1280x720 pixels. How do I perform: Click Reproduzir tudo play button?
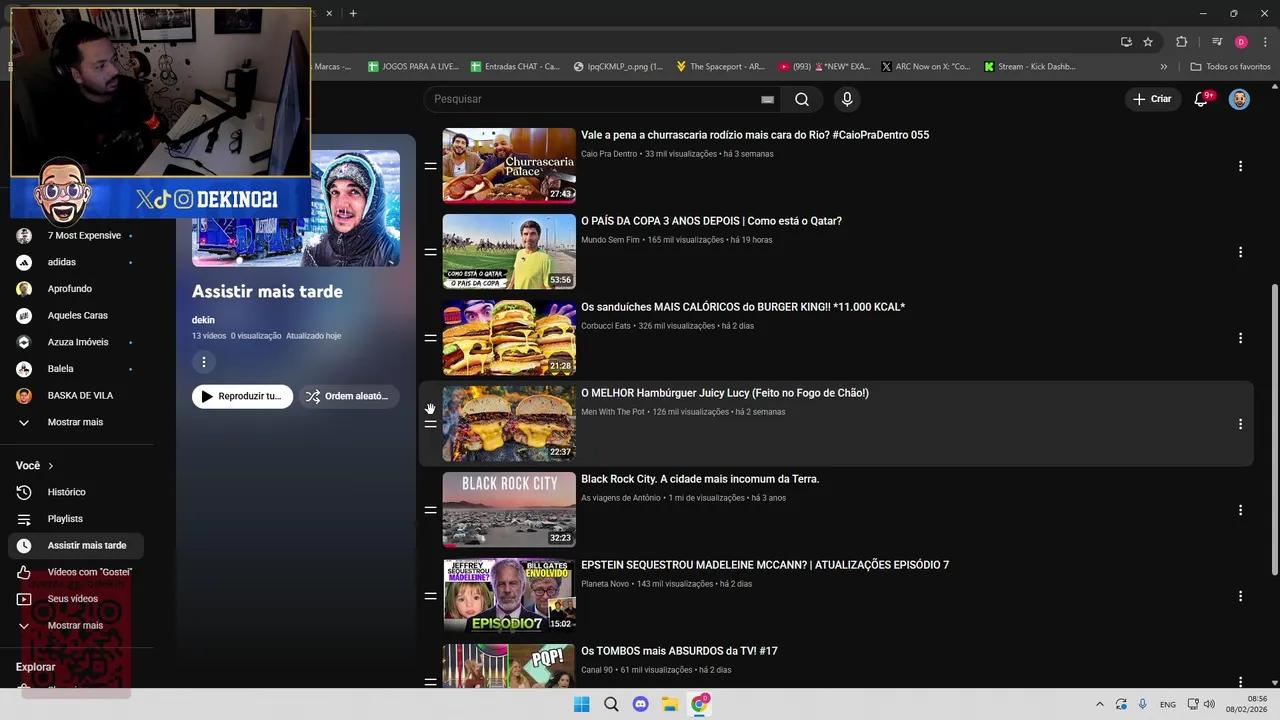[242, 396]
